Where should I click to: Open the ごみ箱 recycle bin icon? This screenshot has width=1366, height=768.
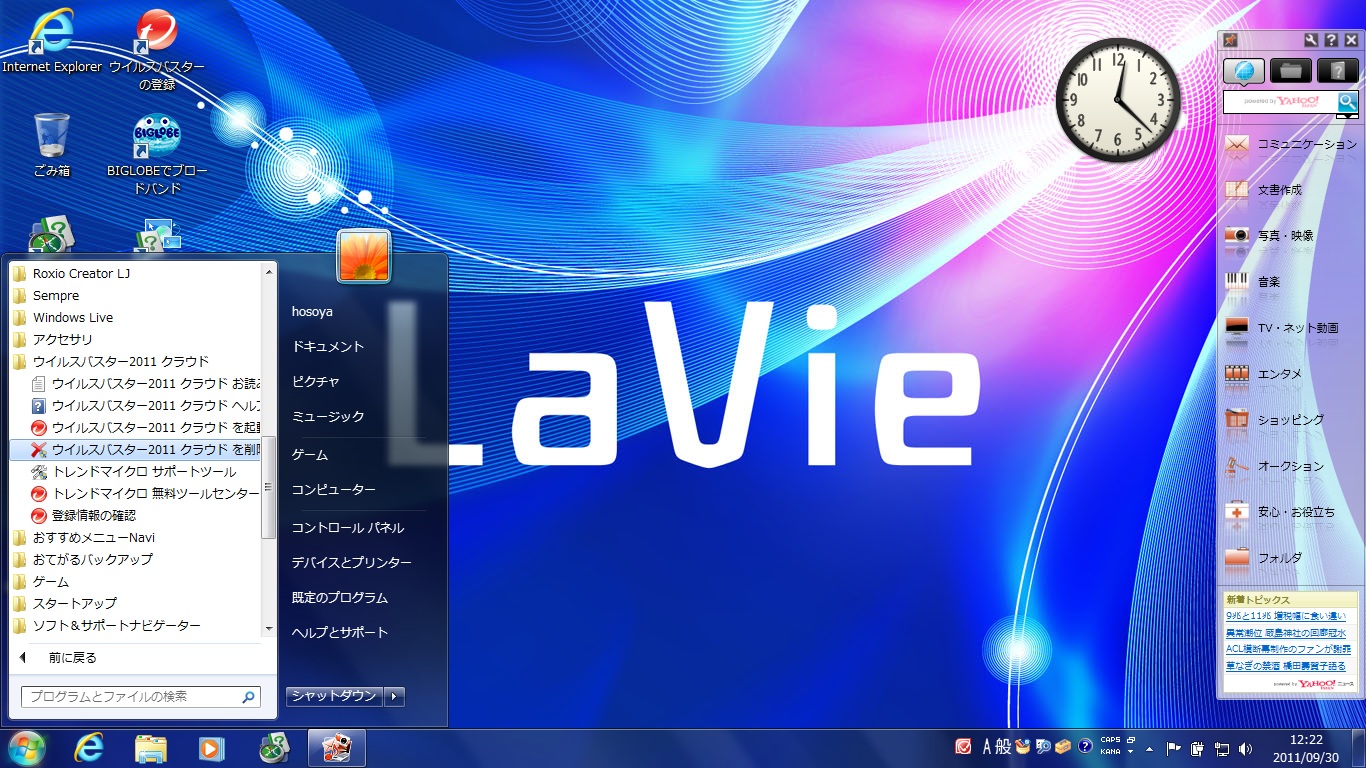[x=52, y=146]
